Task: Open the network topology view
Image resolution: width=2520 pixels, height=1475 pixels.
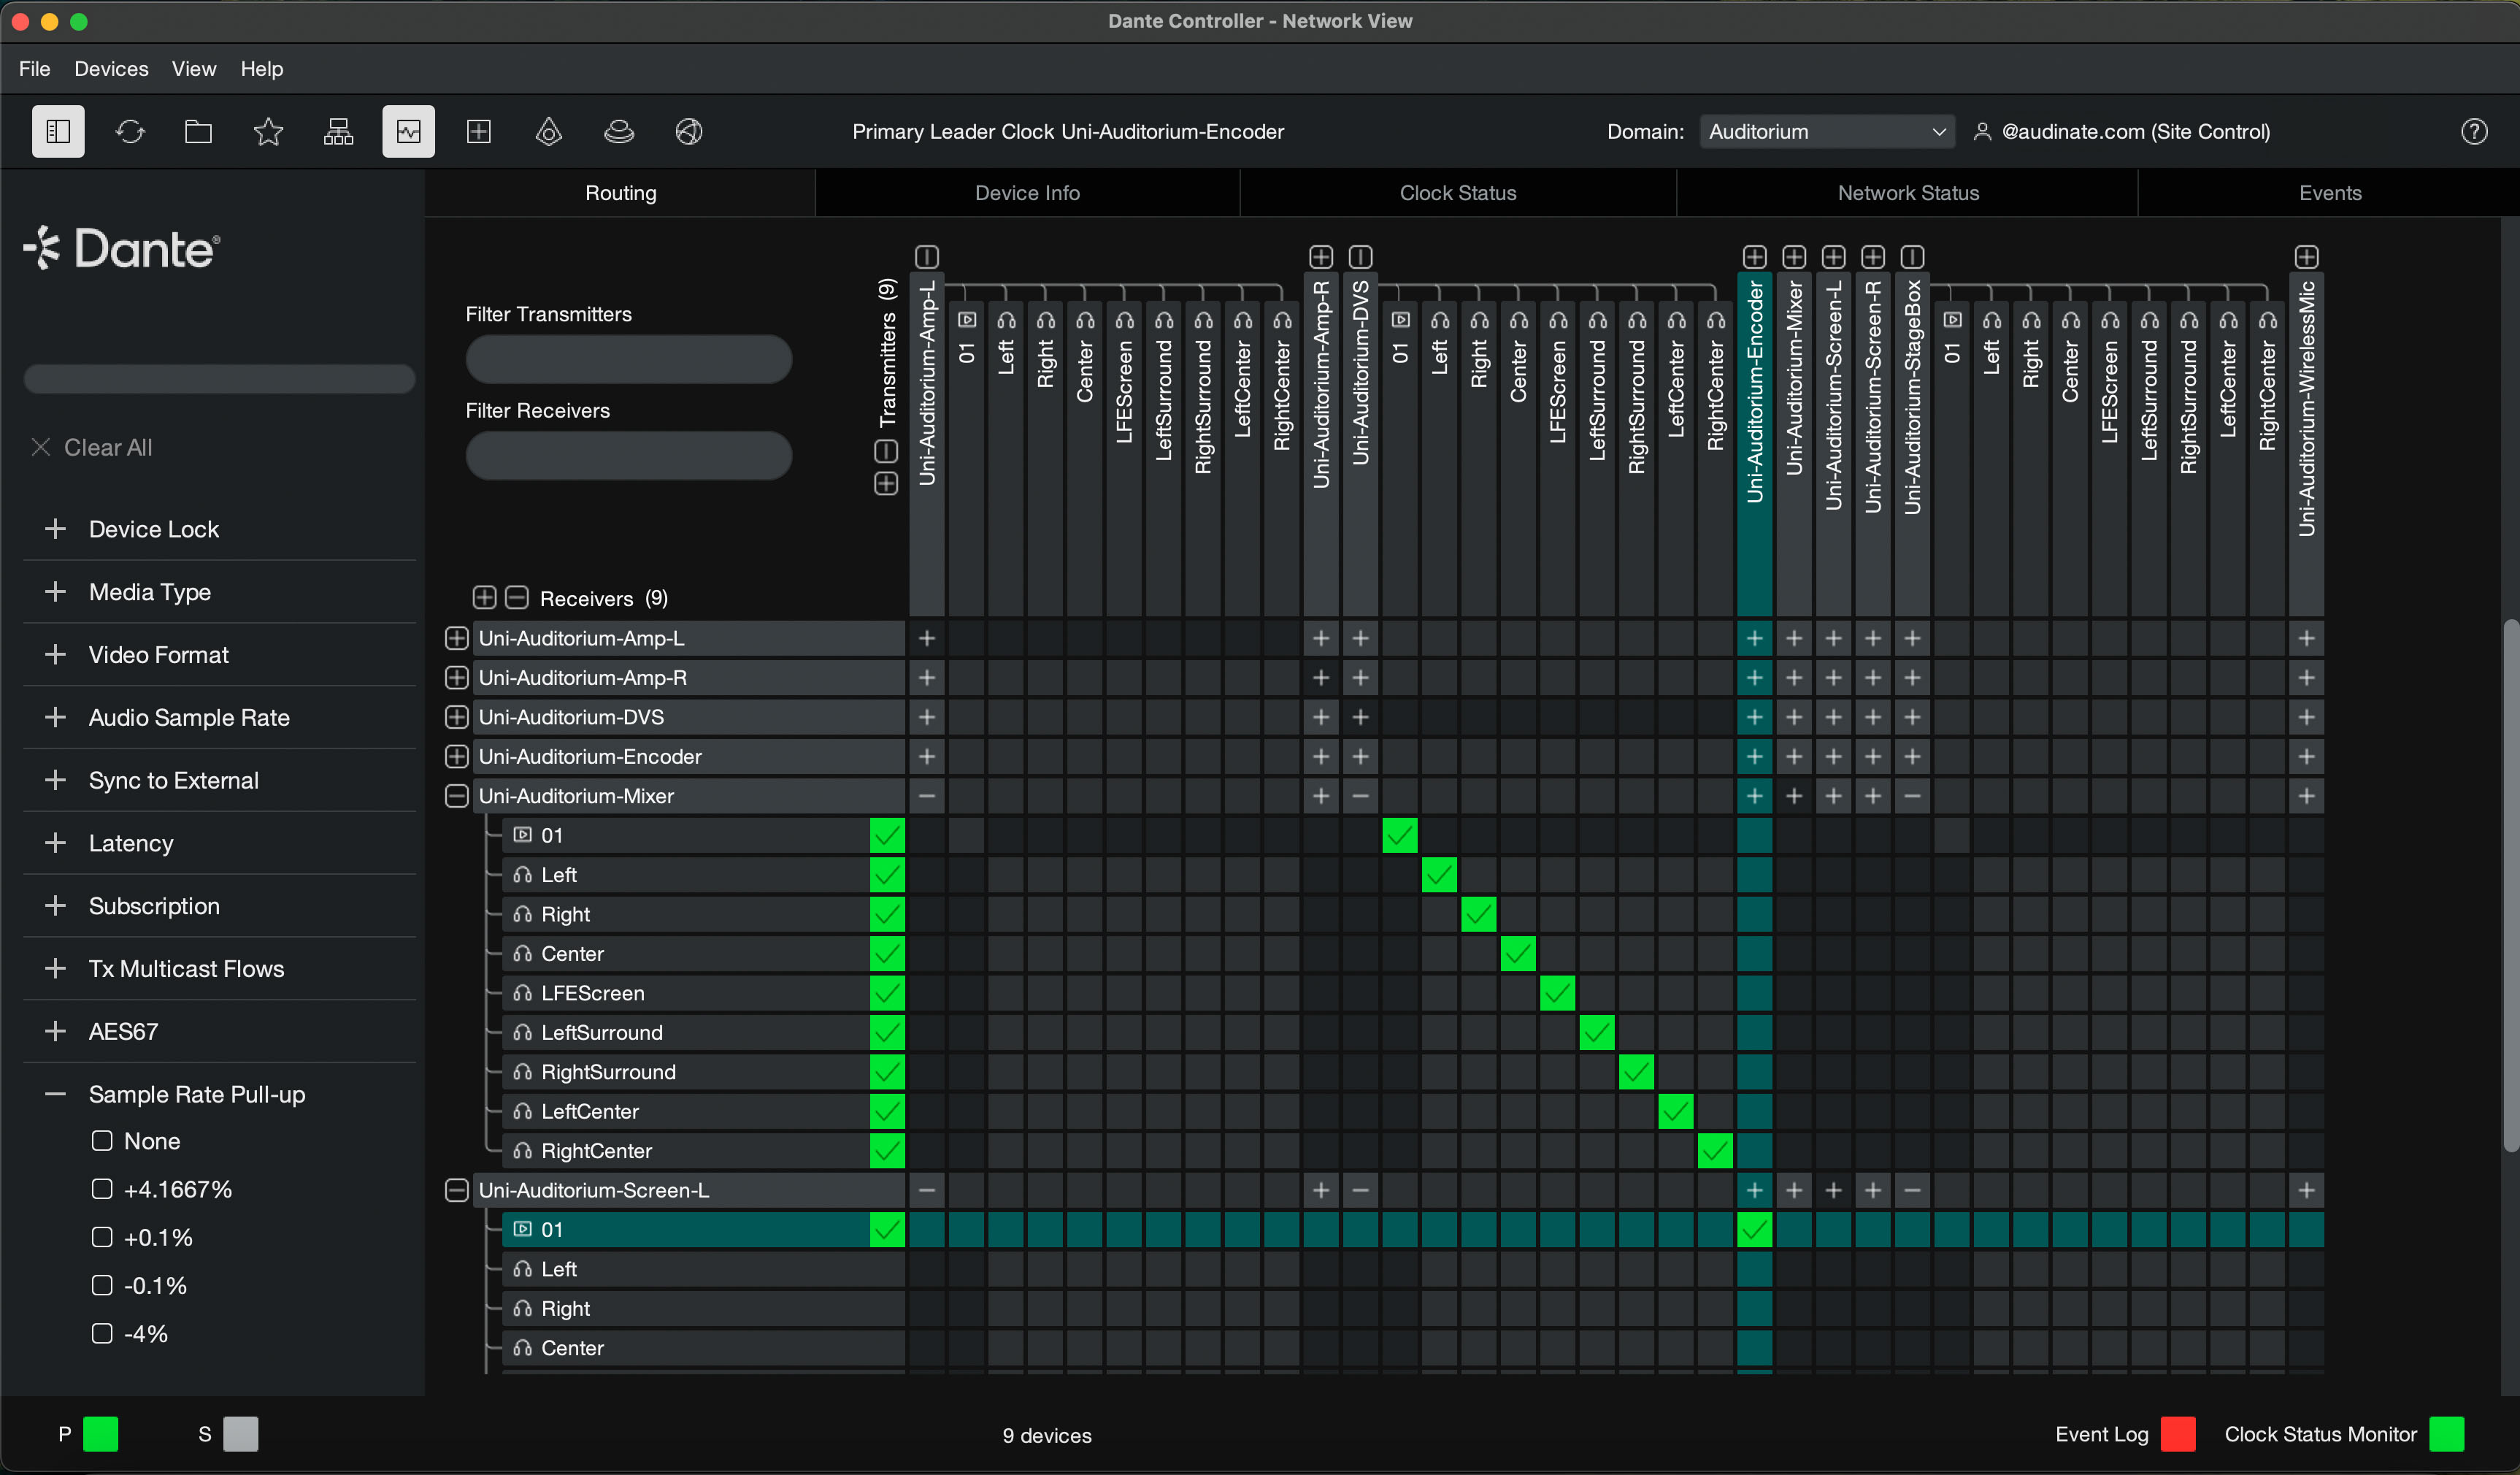Action: (338, 131)
